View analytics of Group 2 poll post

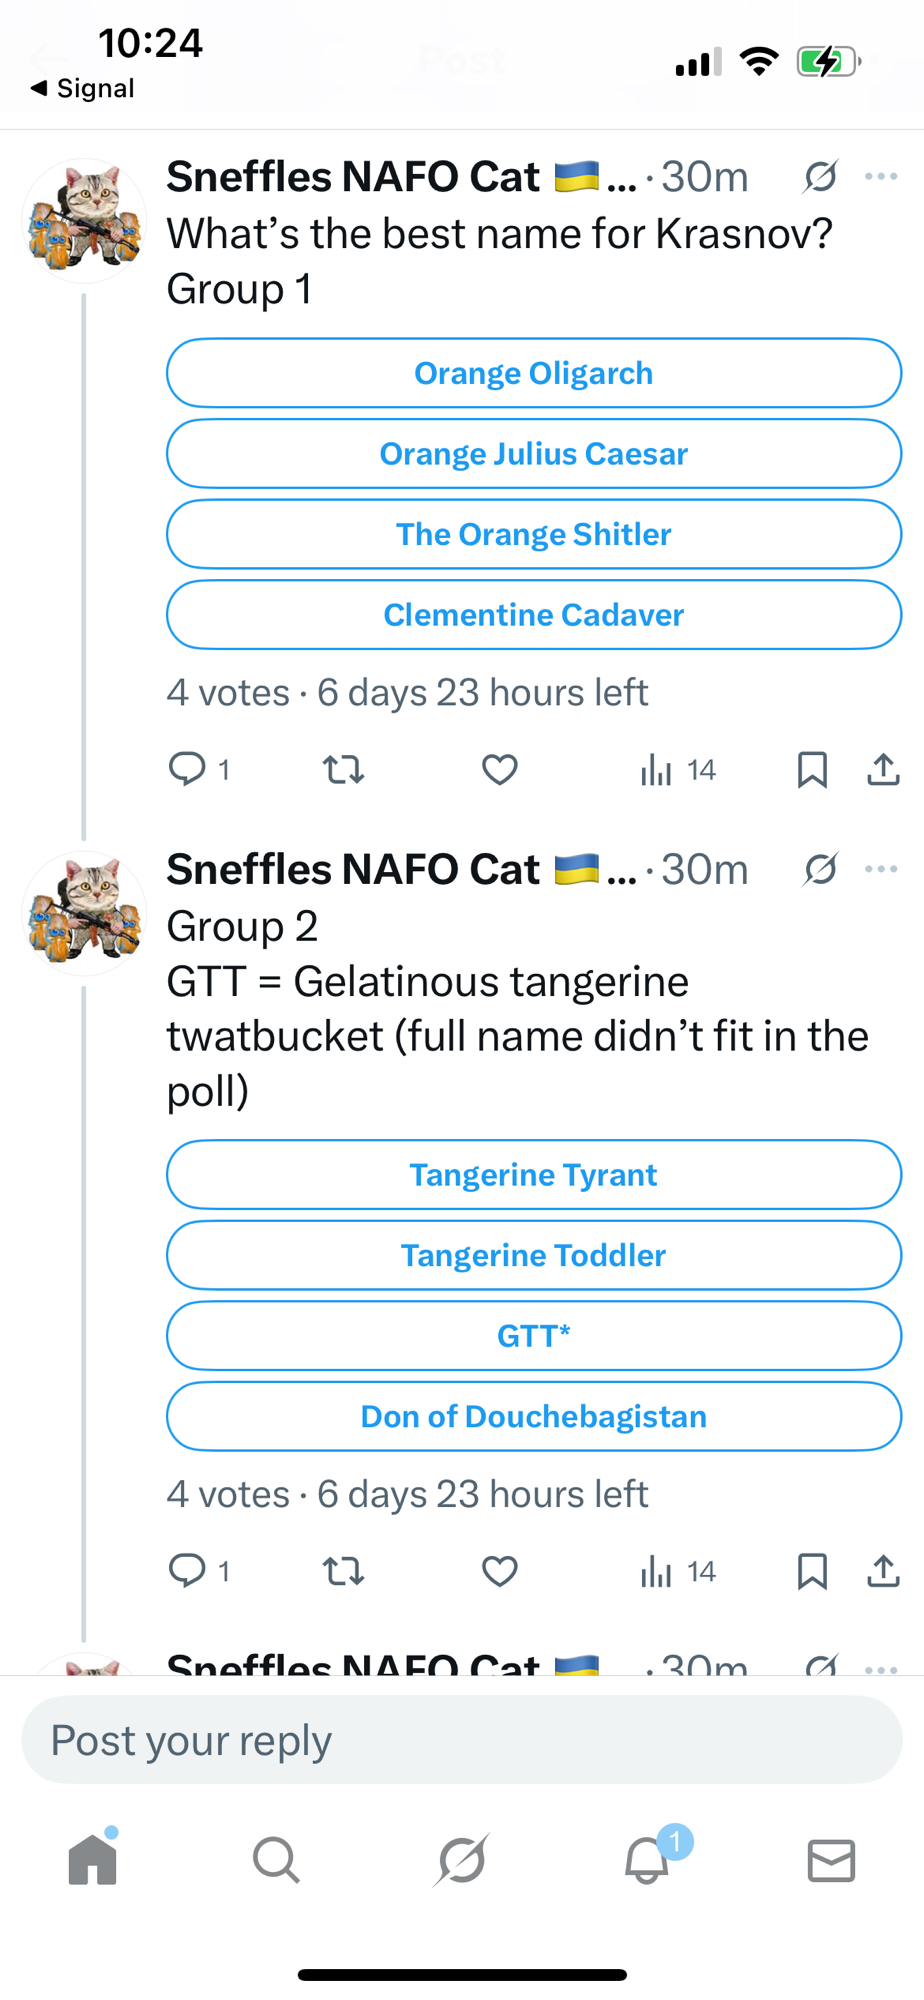pos(677,1571)
